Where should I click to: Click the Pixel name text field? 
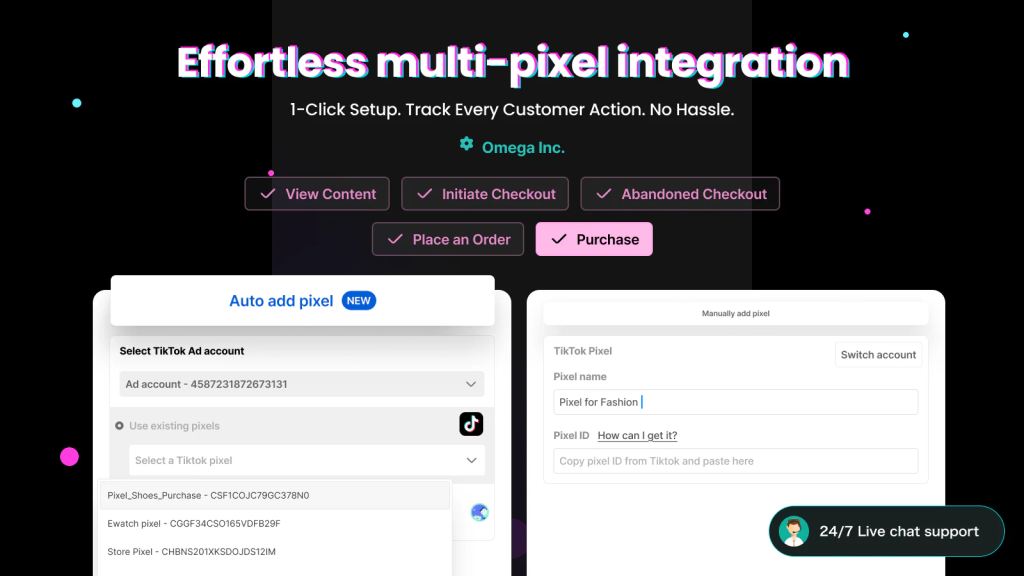(735, 402)
